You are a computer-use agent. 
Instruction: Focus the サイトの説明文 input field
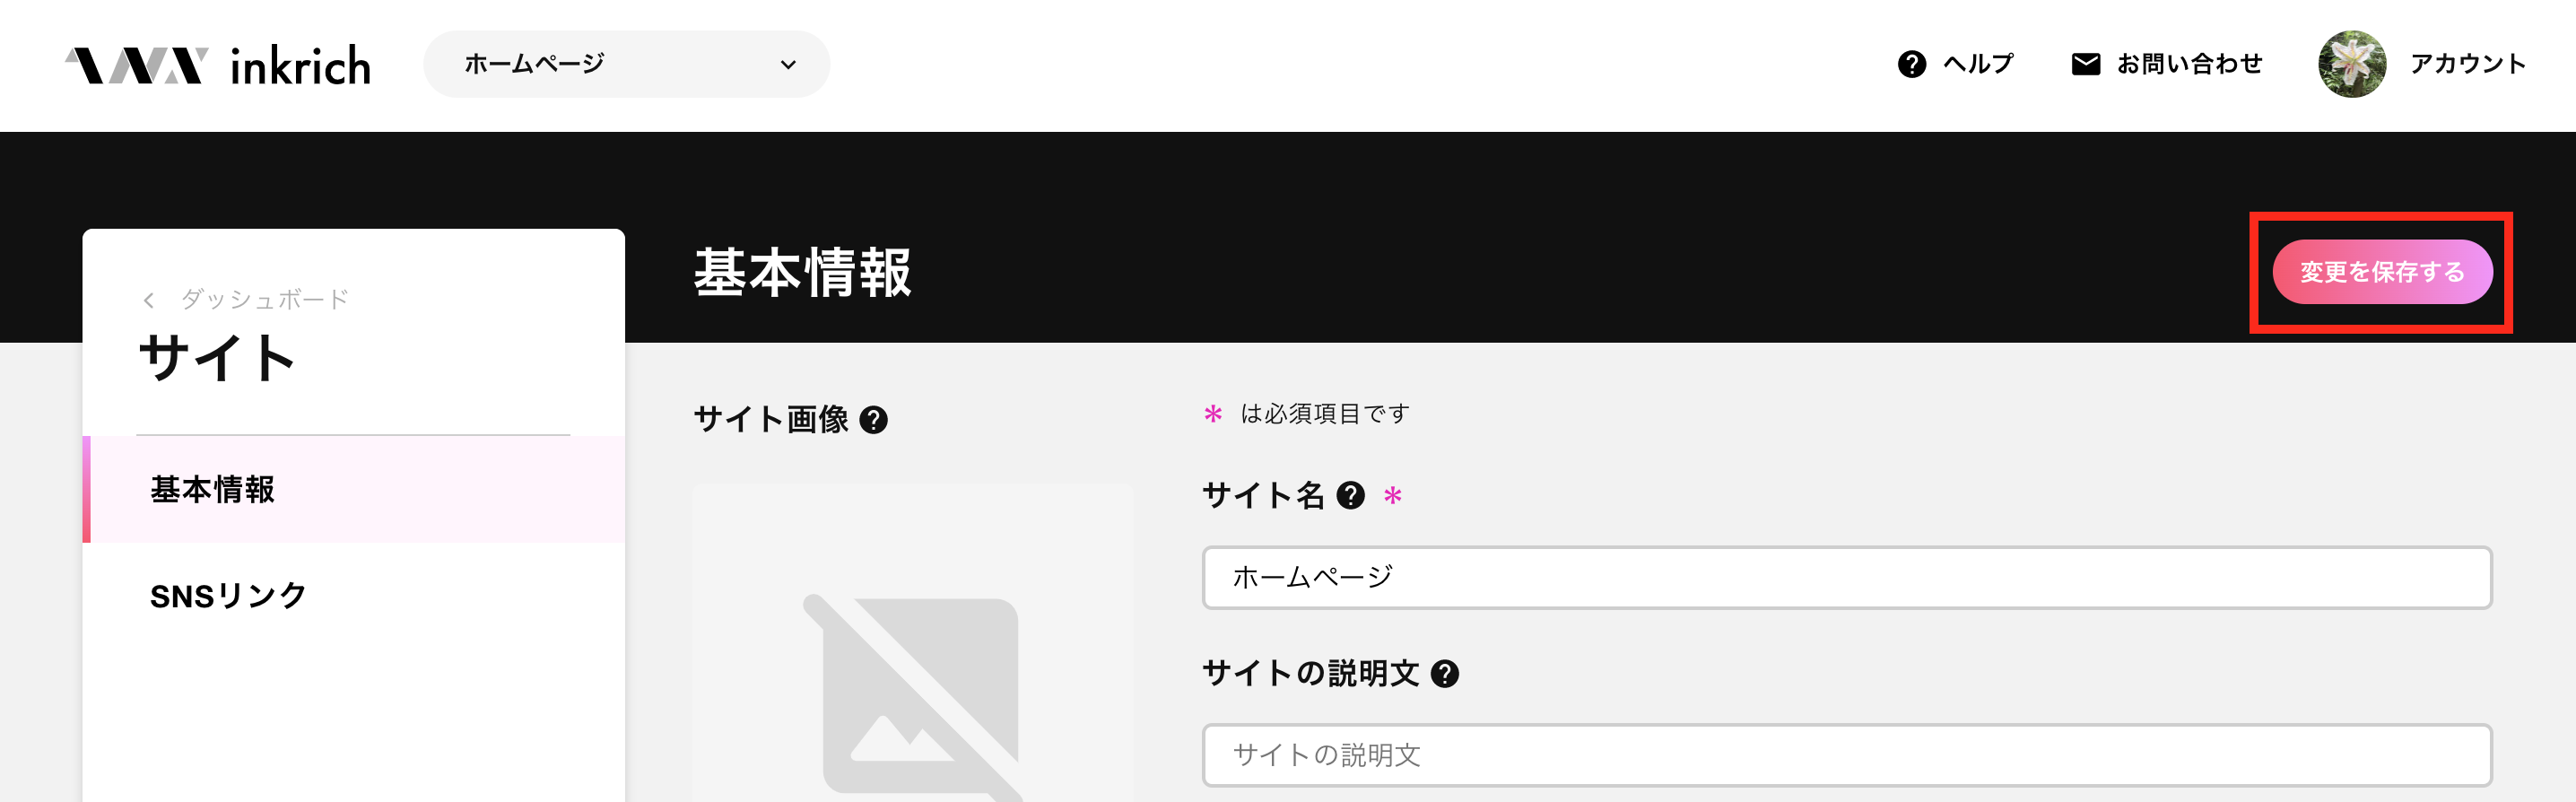1846,755
